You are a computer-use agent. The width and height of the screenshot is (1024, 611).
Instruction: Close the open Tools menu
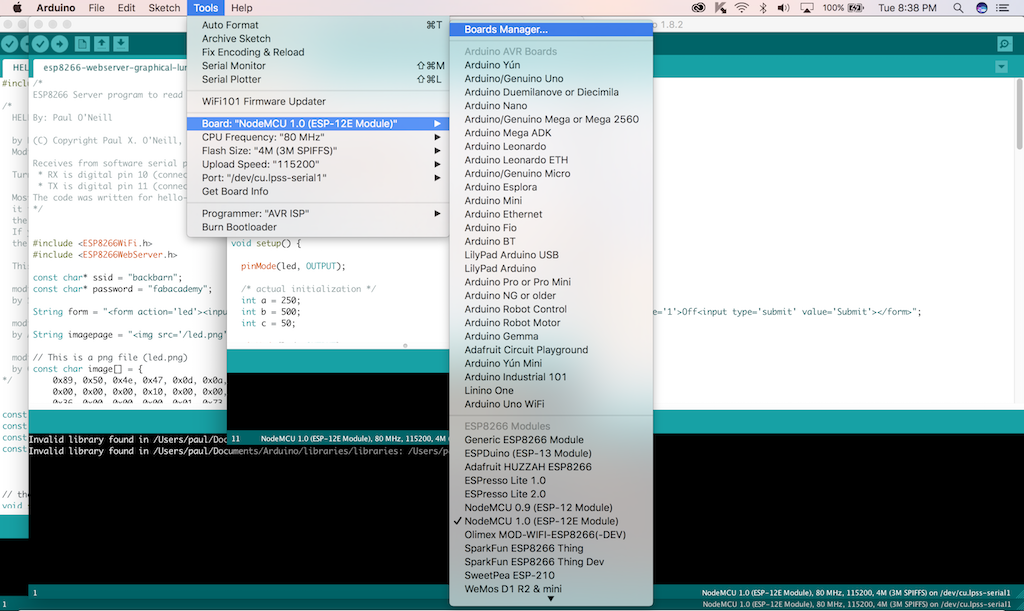[206, 8]
